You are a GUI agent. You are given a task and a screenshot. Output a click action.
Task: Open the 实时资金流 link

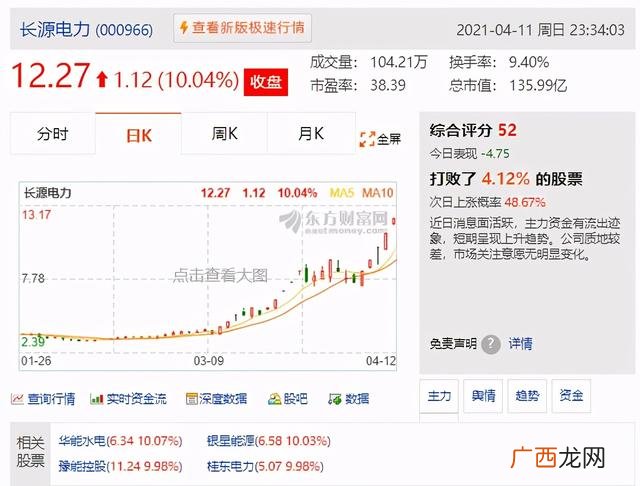(136, 399)
